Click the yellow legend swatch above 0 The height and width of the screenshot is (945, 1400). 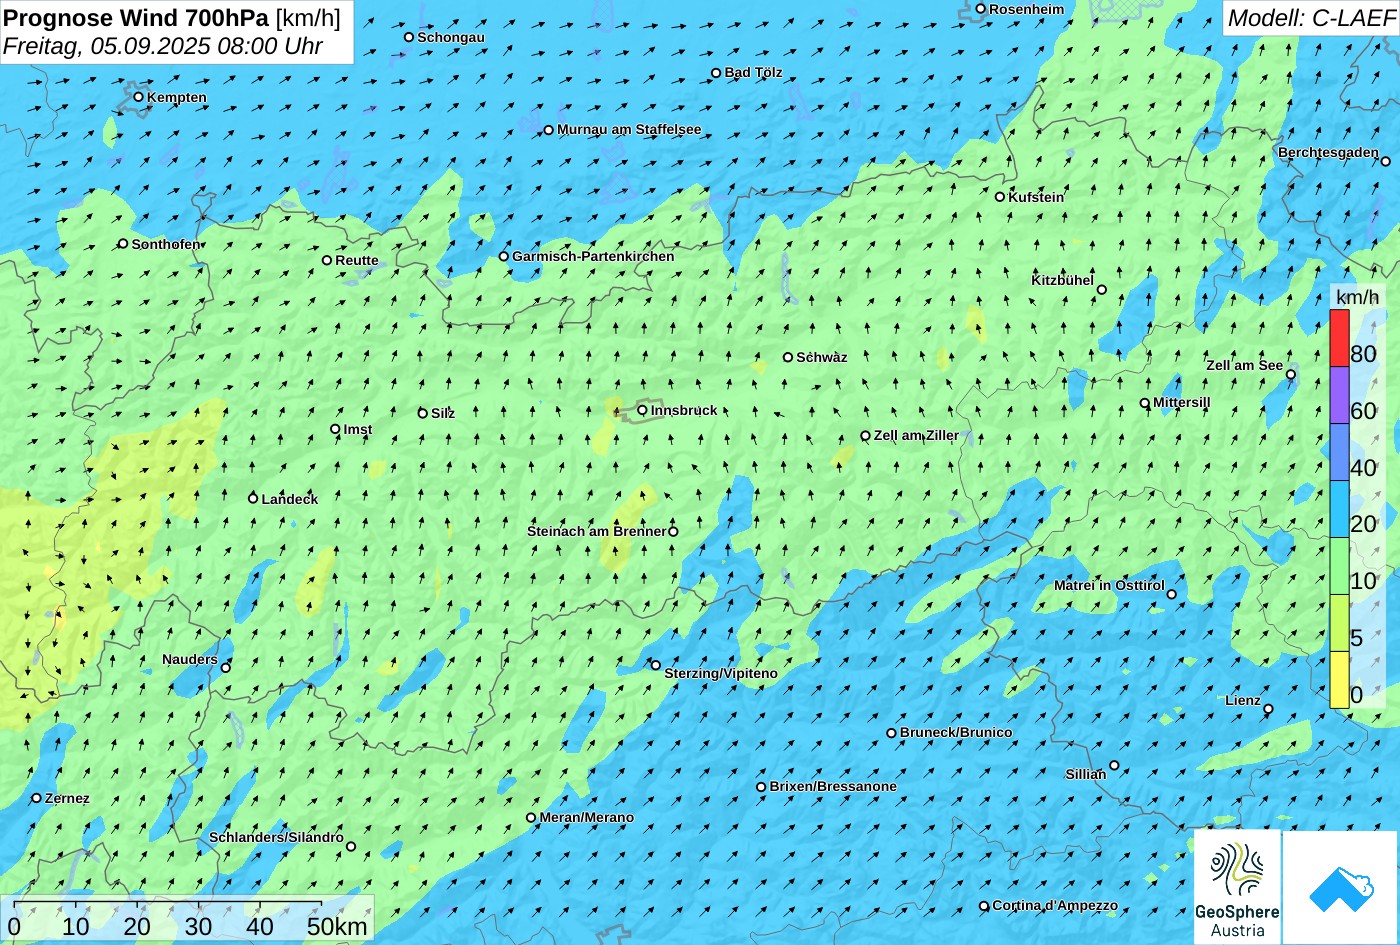(1339, 680)
